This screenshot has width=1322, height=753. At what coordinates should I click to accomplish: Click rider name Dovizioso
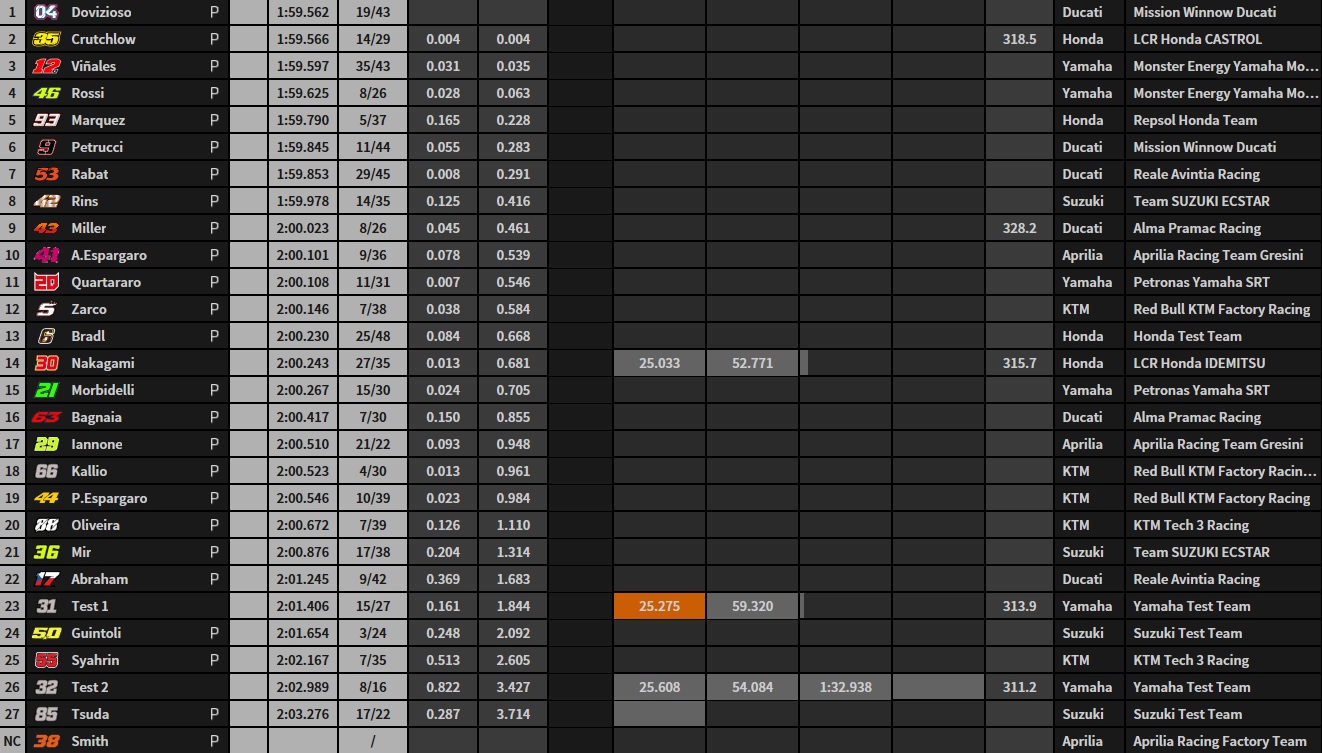101,12
